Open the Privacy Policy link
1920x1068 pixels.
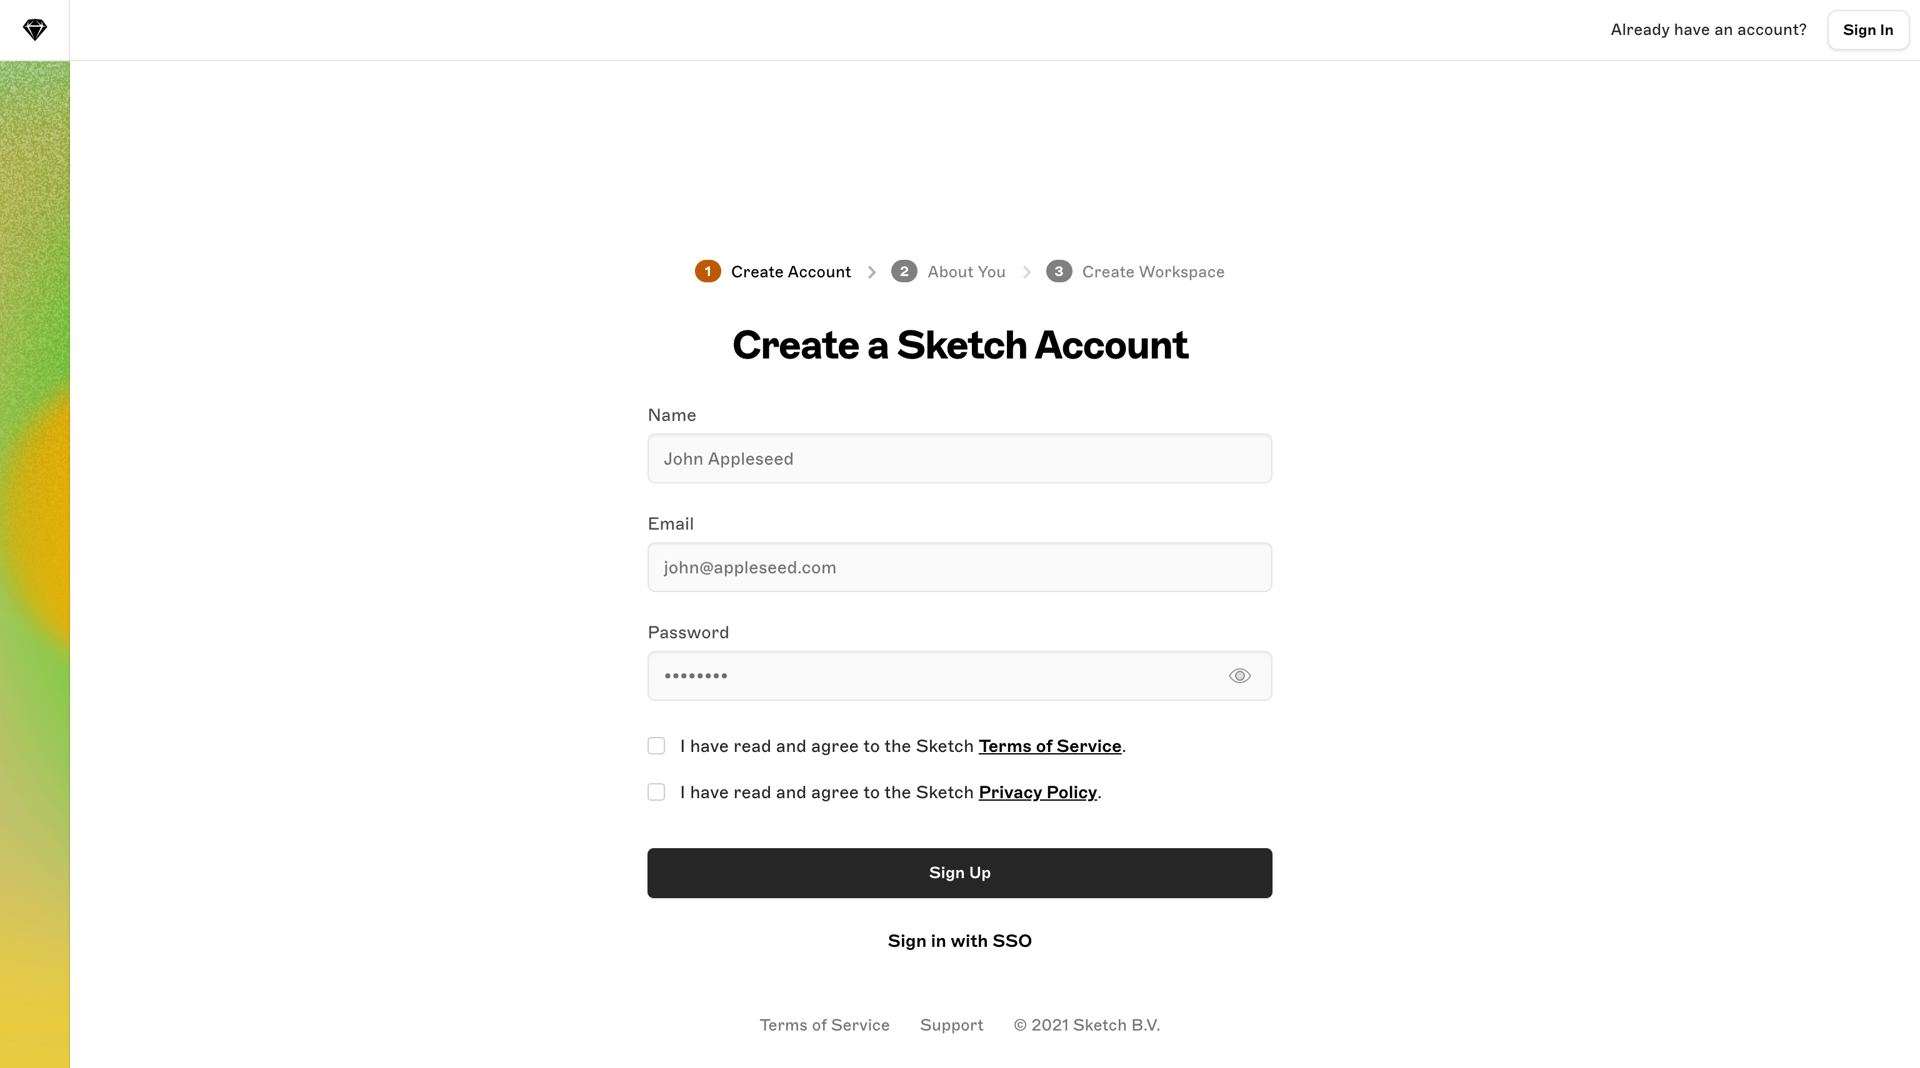coord(1037,792)
